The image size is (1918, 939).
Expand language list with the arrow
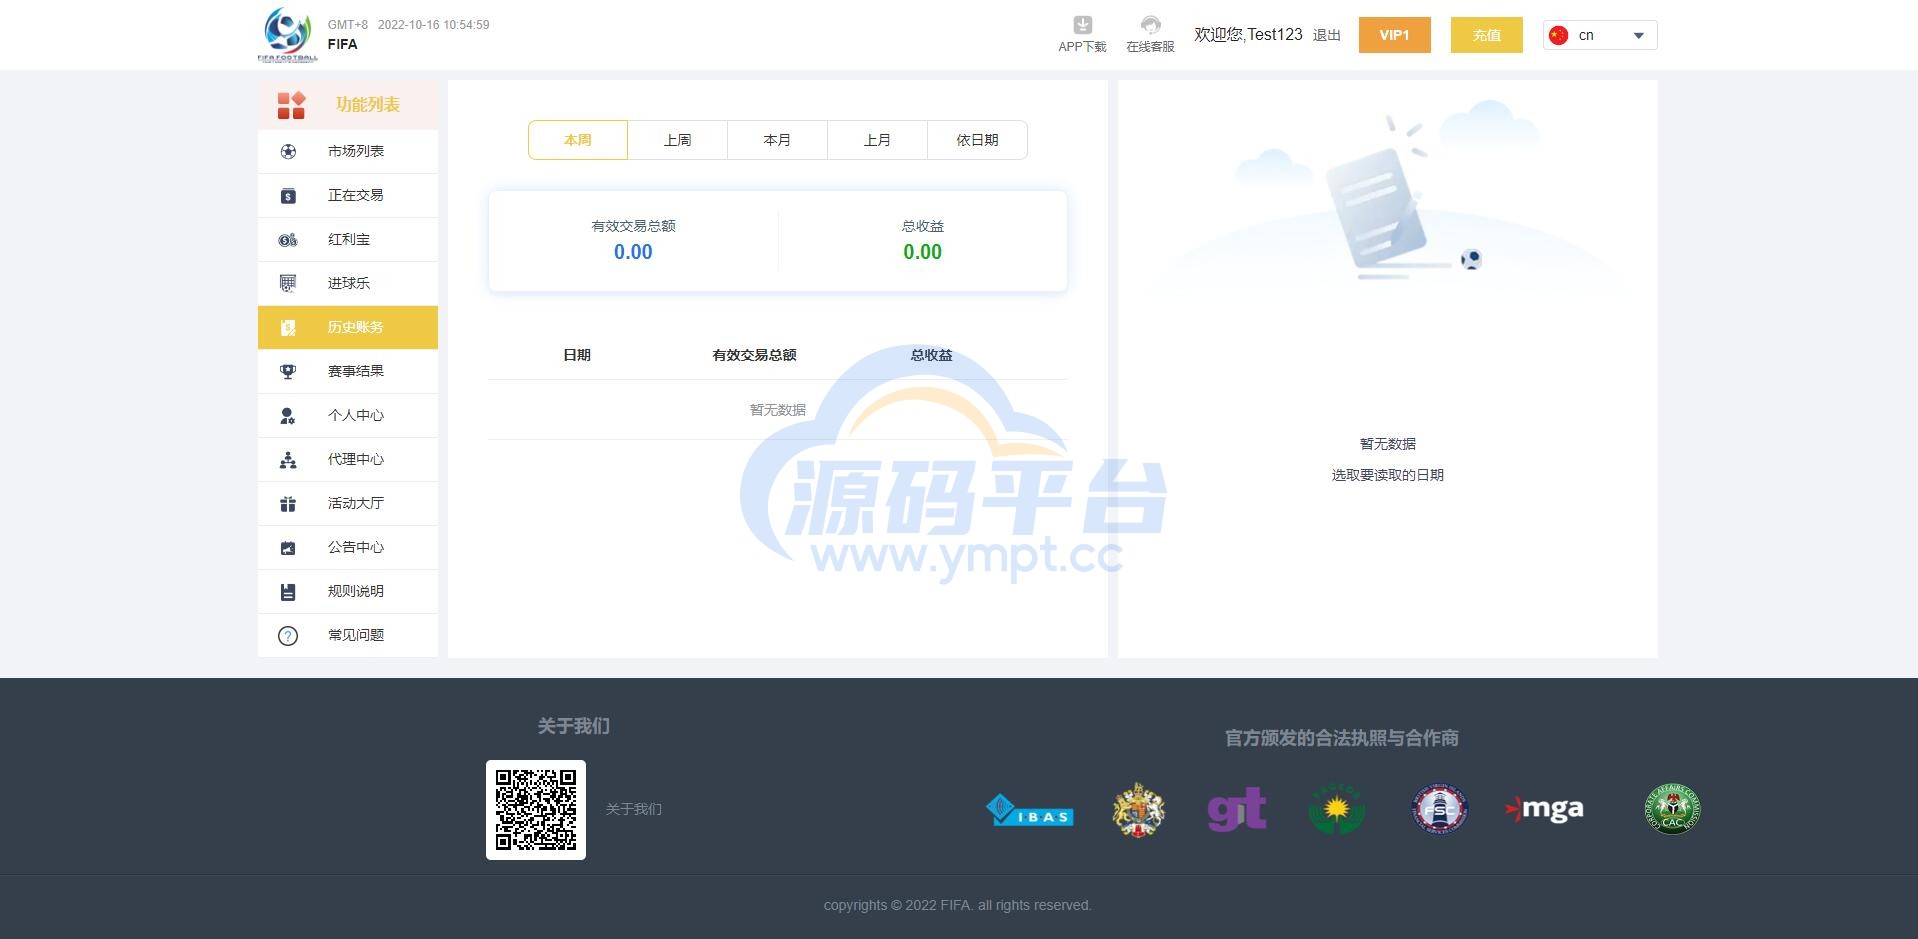point(1638,36)
